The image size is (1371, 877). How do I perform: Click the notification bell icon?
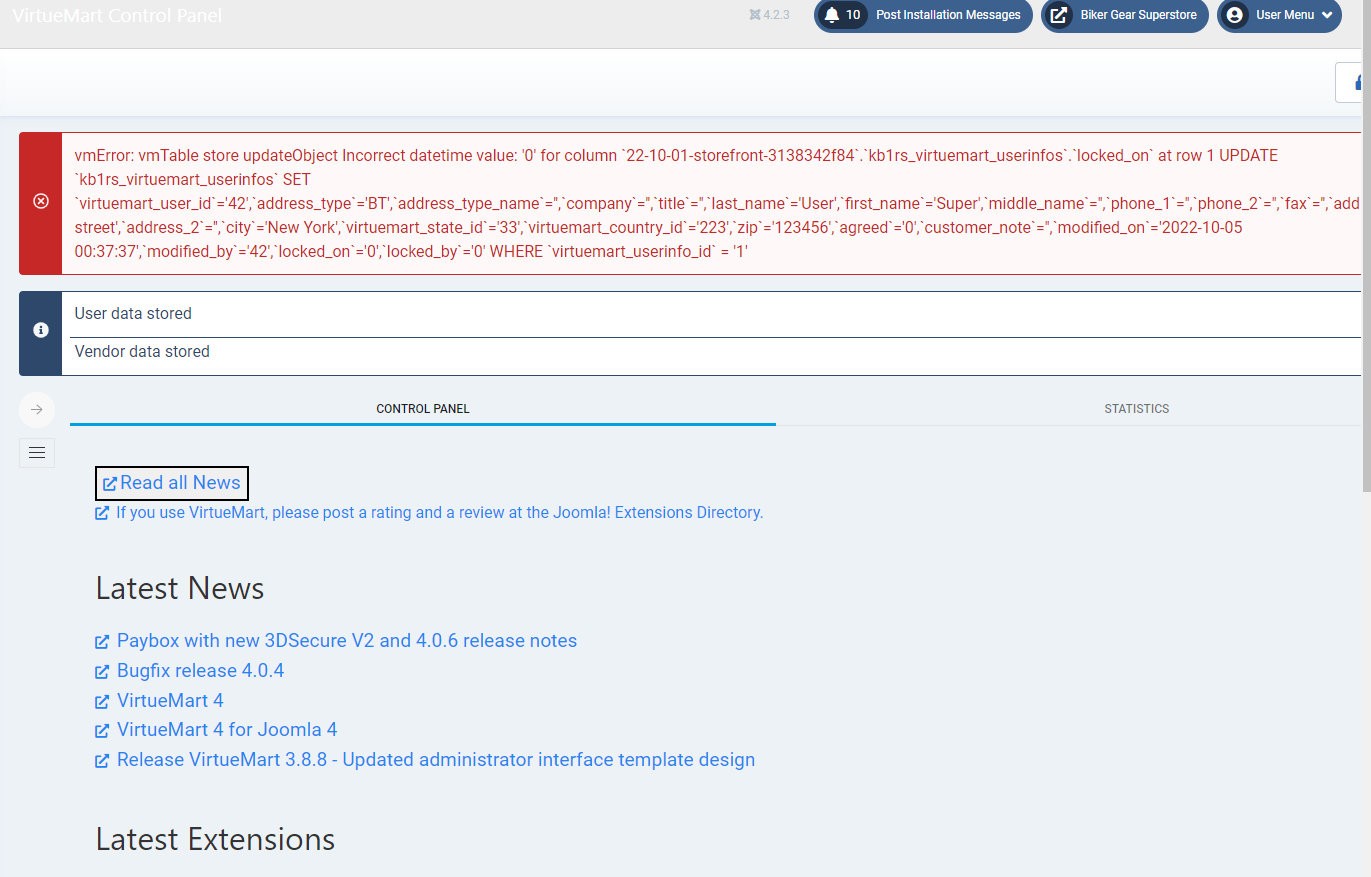[831, 15]
